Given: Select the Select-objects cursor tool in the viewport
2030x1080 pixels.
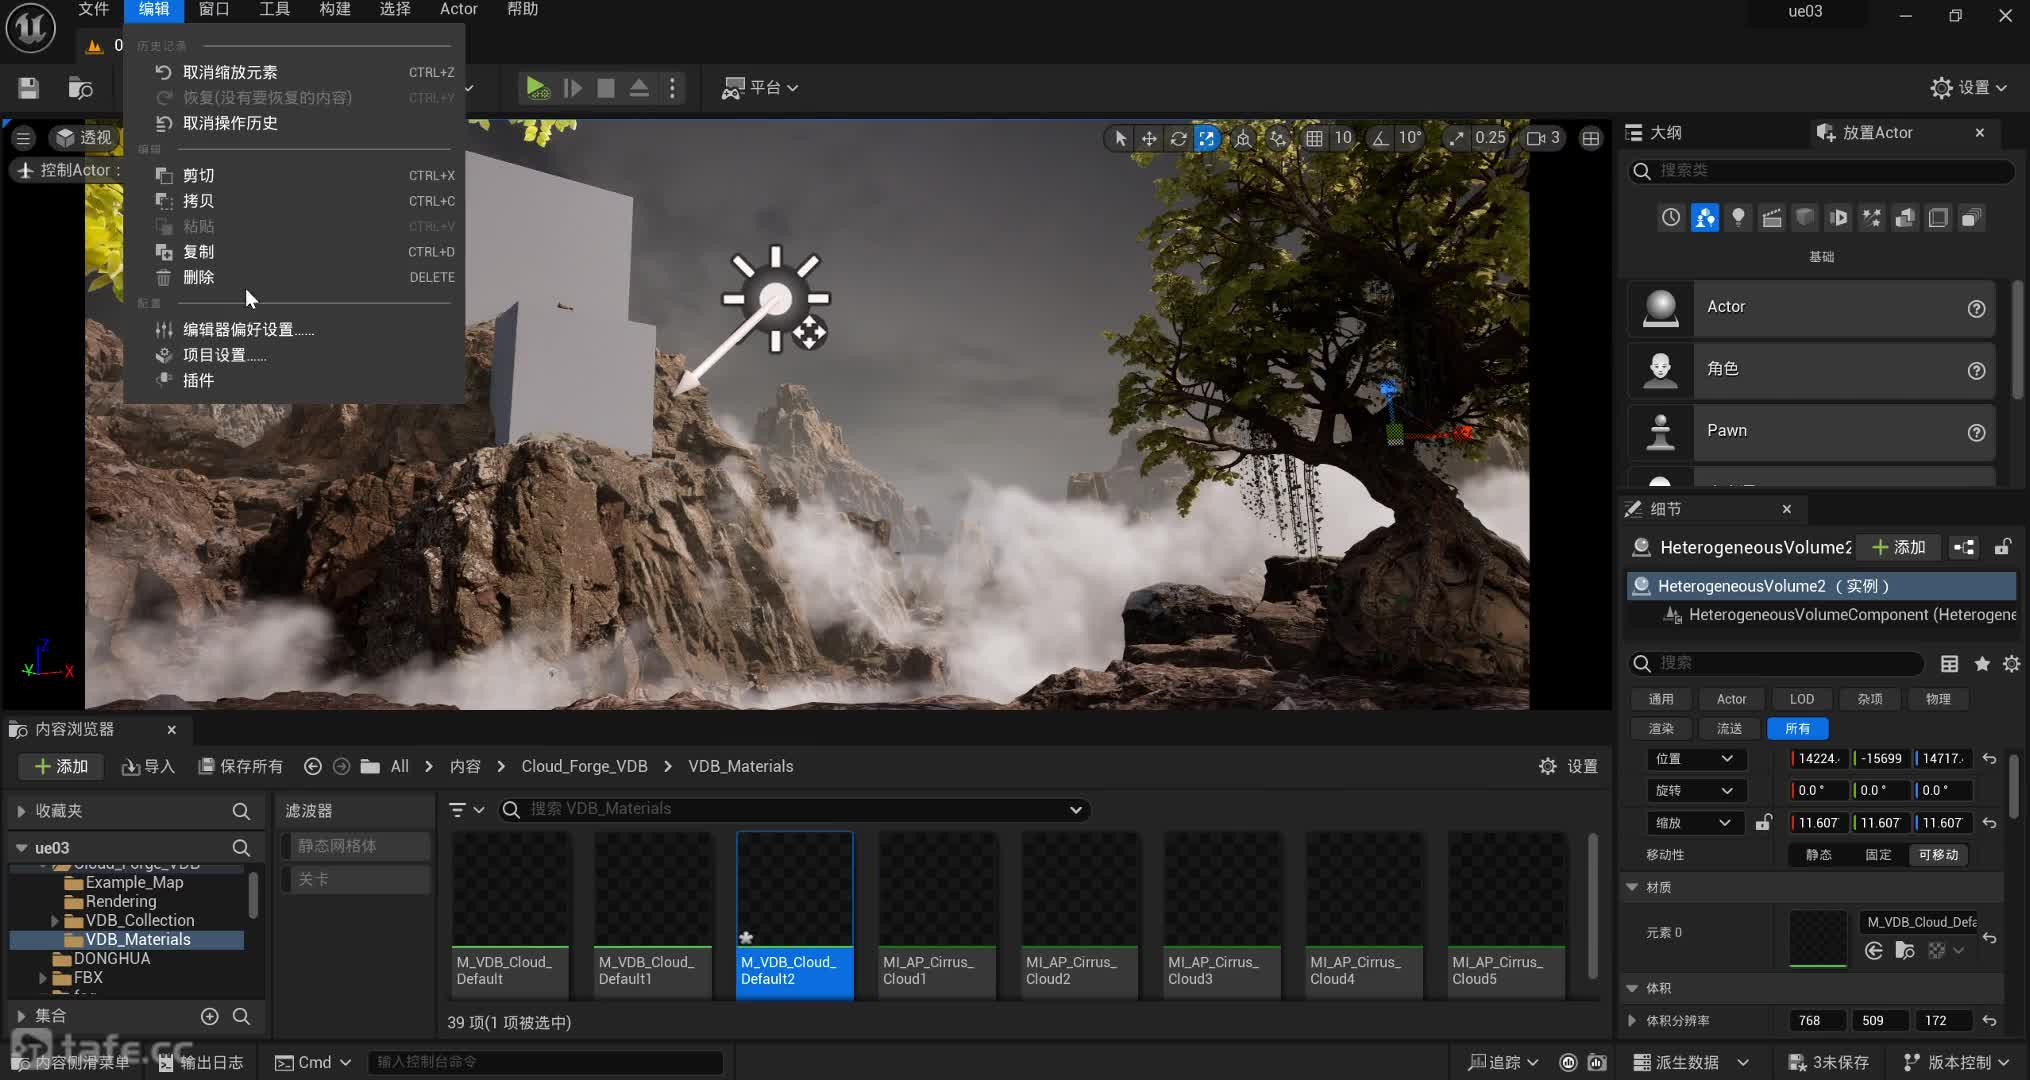Looking at the screenshot, I should pos(1120,138).
